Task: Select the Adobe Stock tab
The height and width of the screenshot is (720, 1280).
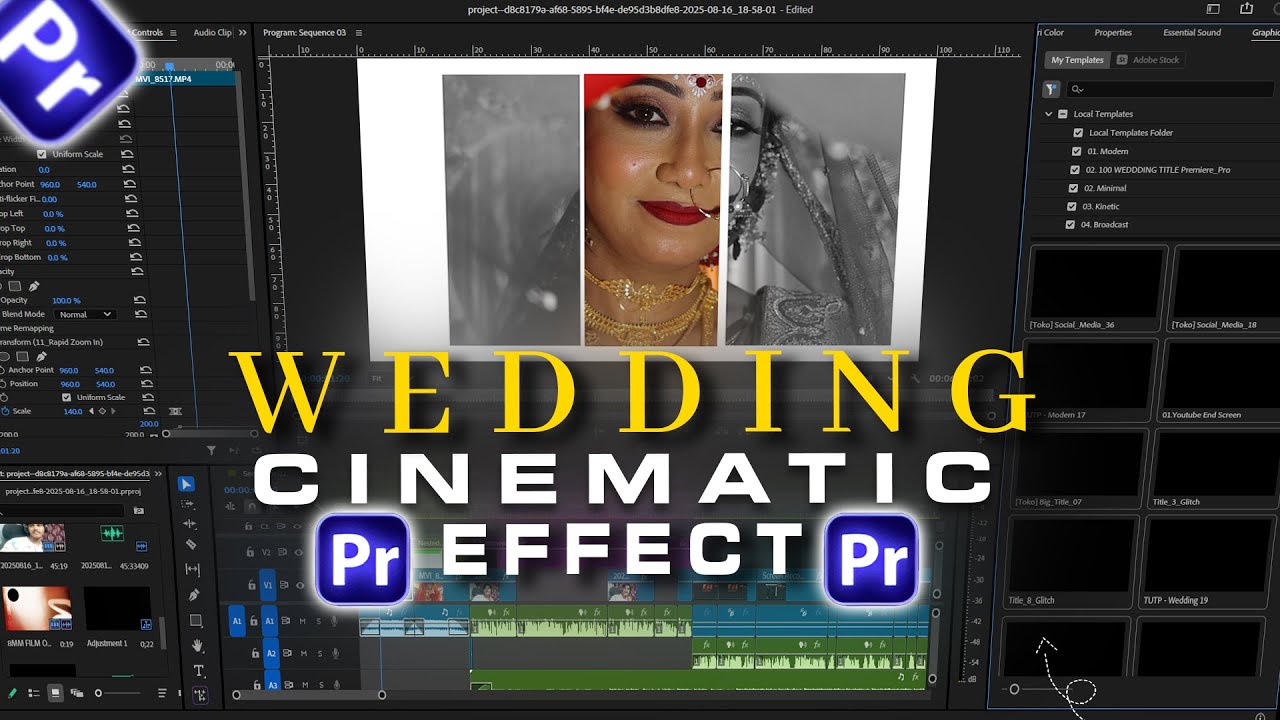Action: coord(1148,60)
